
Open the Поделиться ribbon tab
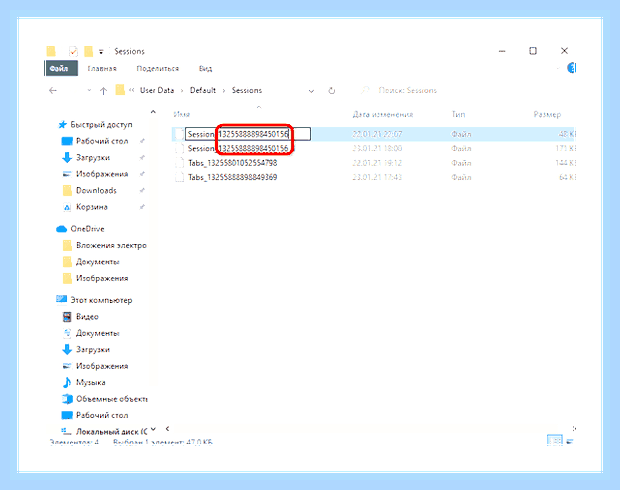tap(157, 68)
